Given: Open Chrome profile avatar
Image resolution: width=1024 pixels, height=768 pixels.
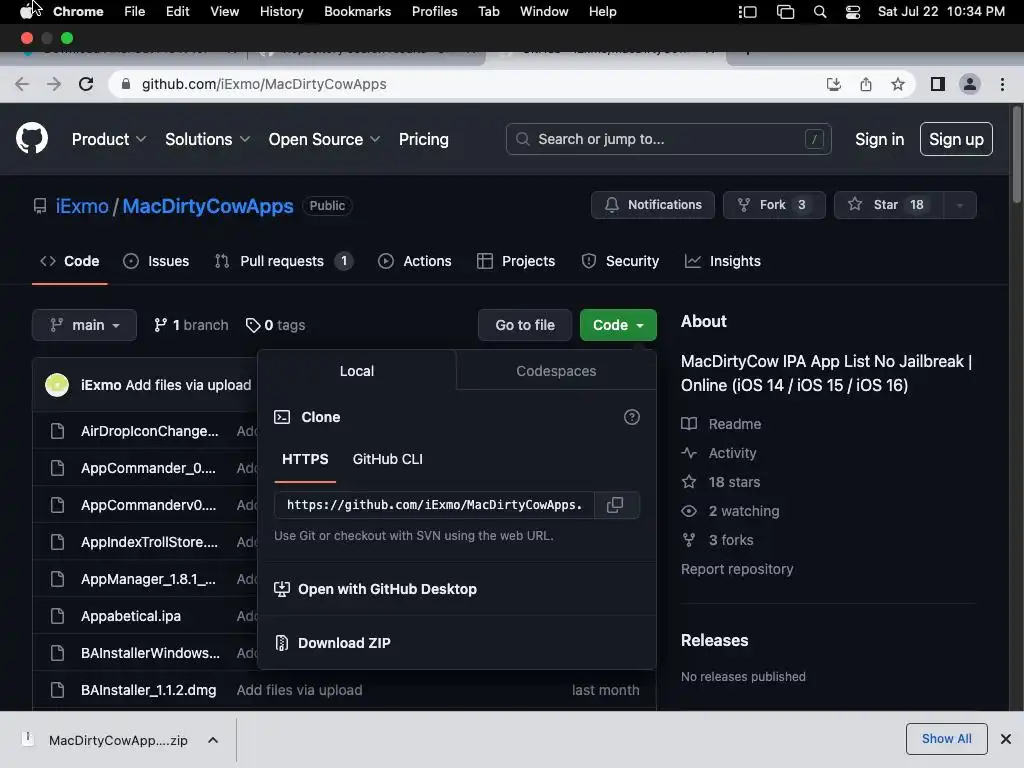Looking at the screenshot, I should [970, 84].
